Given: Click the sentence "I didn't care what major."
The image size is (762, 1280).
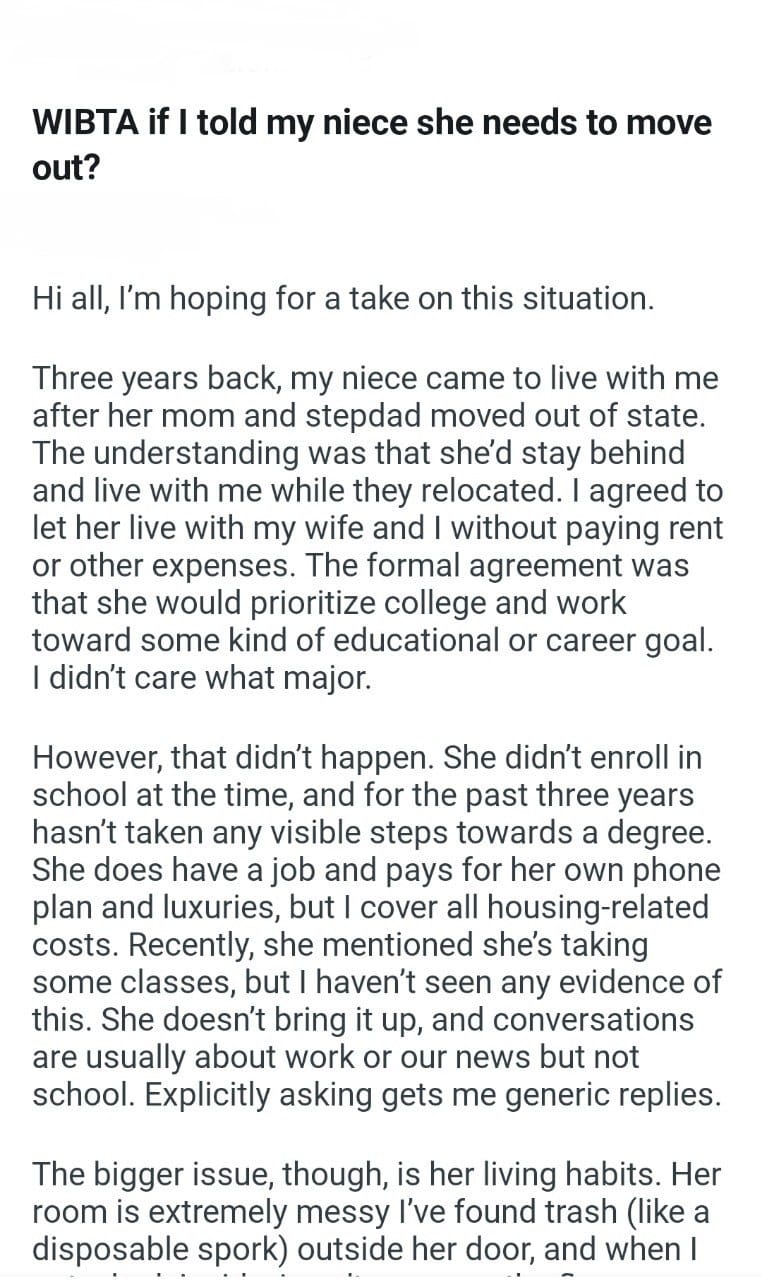Looking at the screenshot, I should [201, 680].
